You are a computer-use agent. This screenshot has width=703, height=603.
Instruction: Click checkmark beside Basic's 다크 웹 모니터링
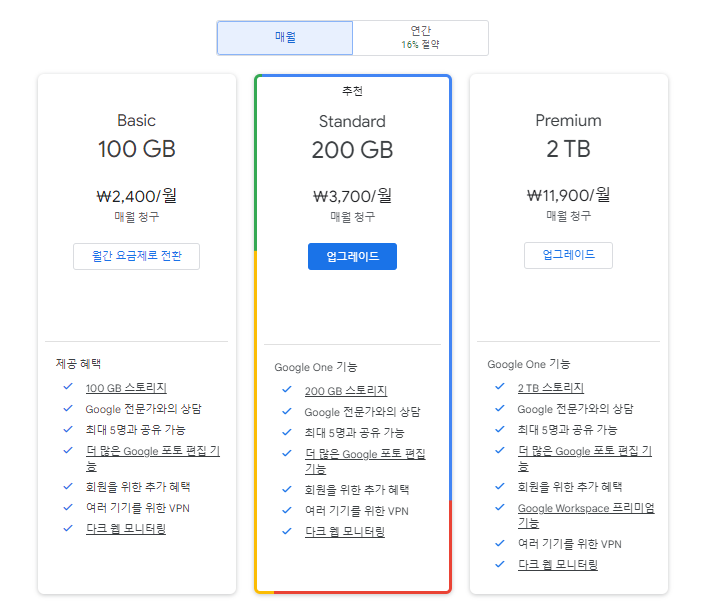click(68, 529)
